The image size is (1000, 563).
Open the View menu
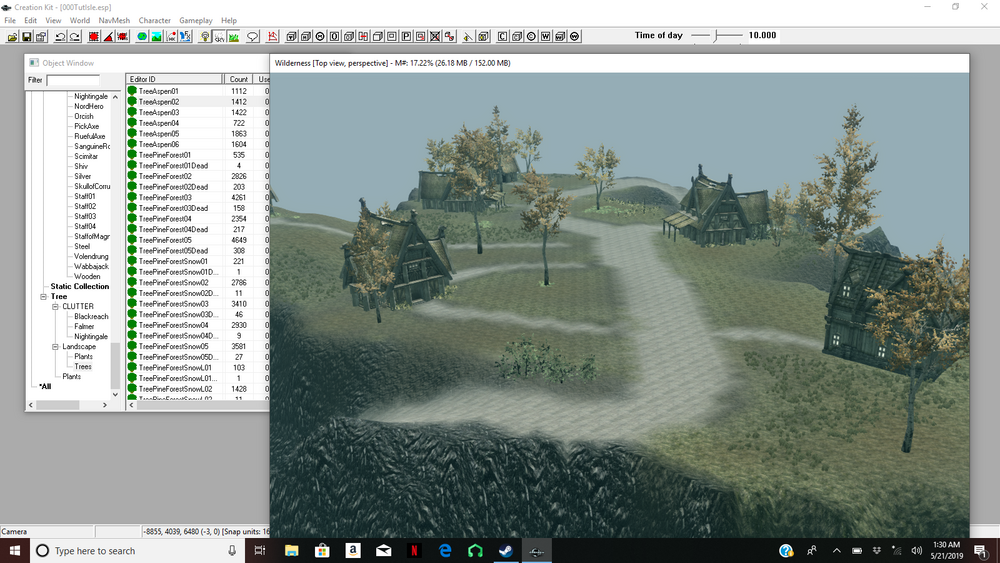[x=53, y=20]
